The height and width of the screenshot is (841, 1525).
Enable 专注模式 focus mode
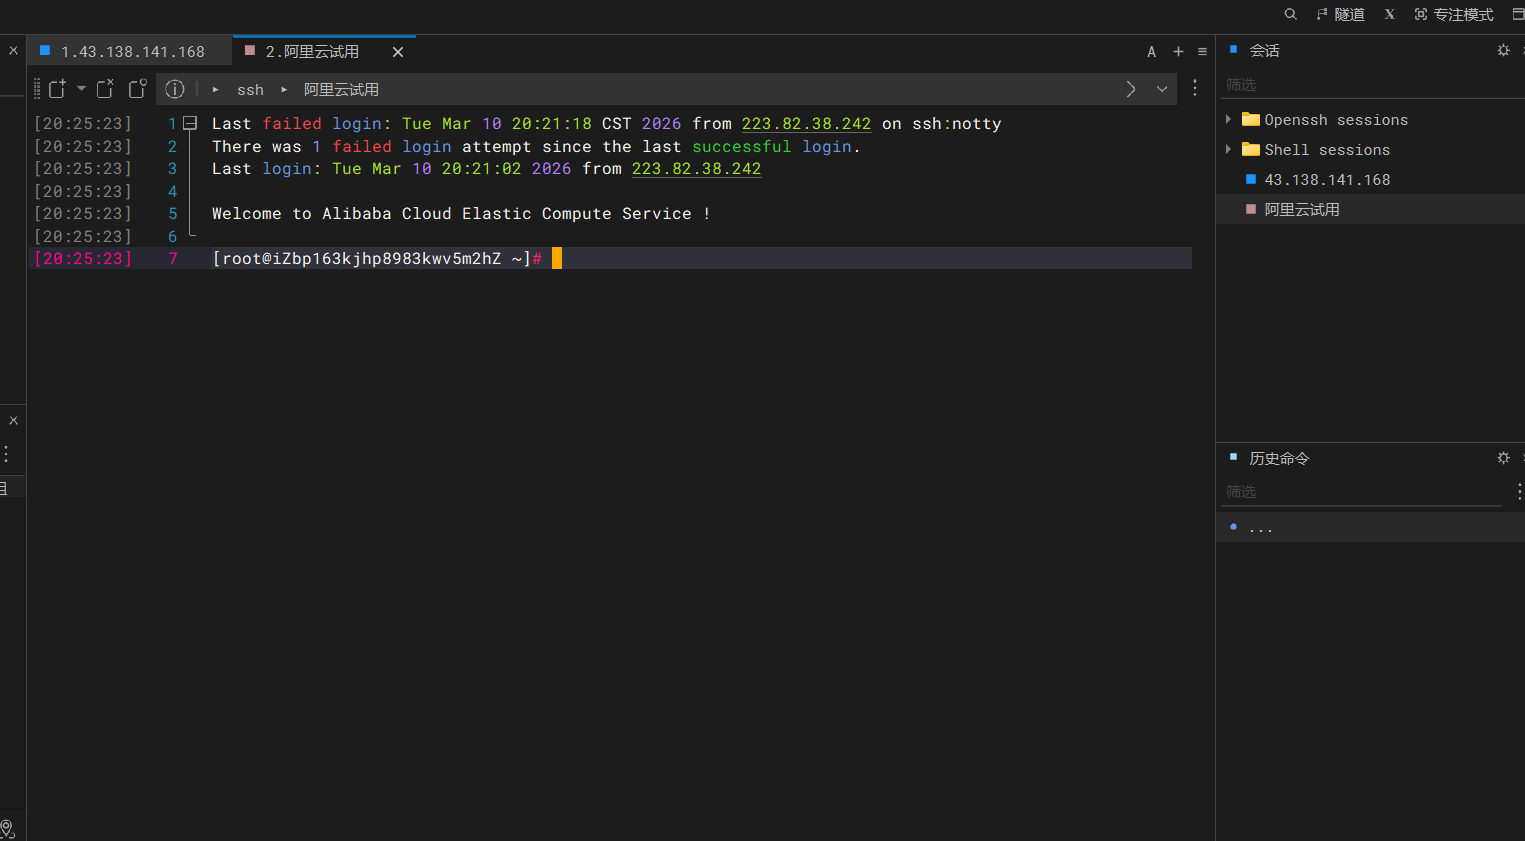pyautogui.click(x=1454, y=14)
